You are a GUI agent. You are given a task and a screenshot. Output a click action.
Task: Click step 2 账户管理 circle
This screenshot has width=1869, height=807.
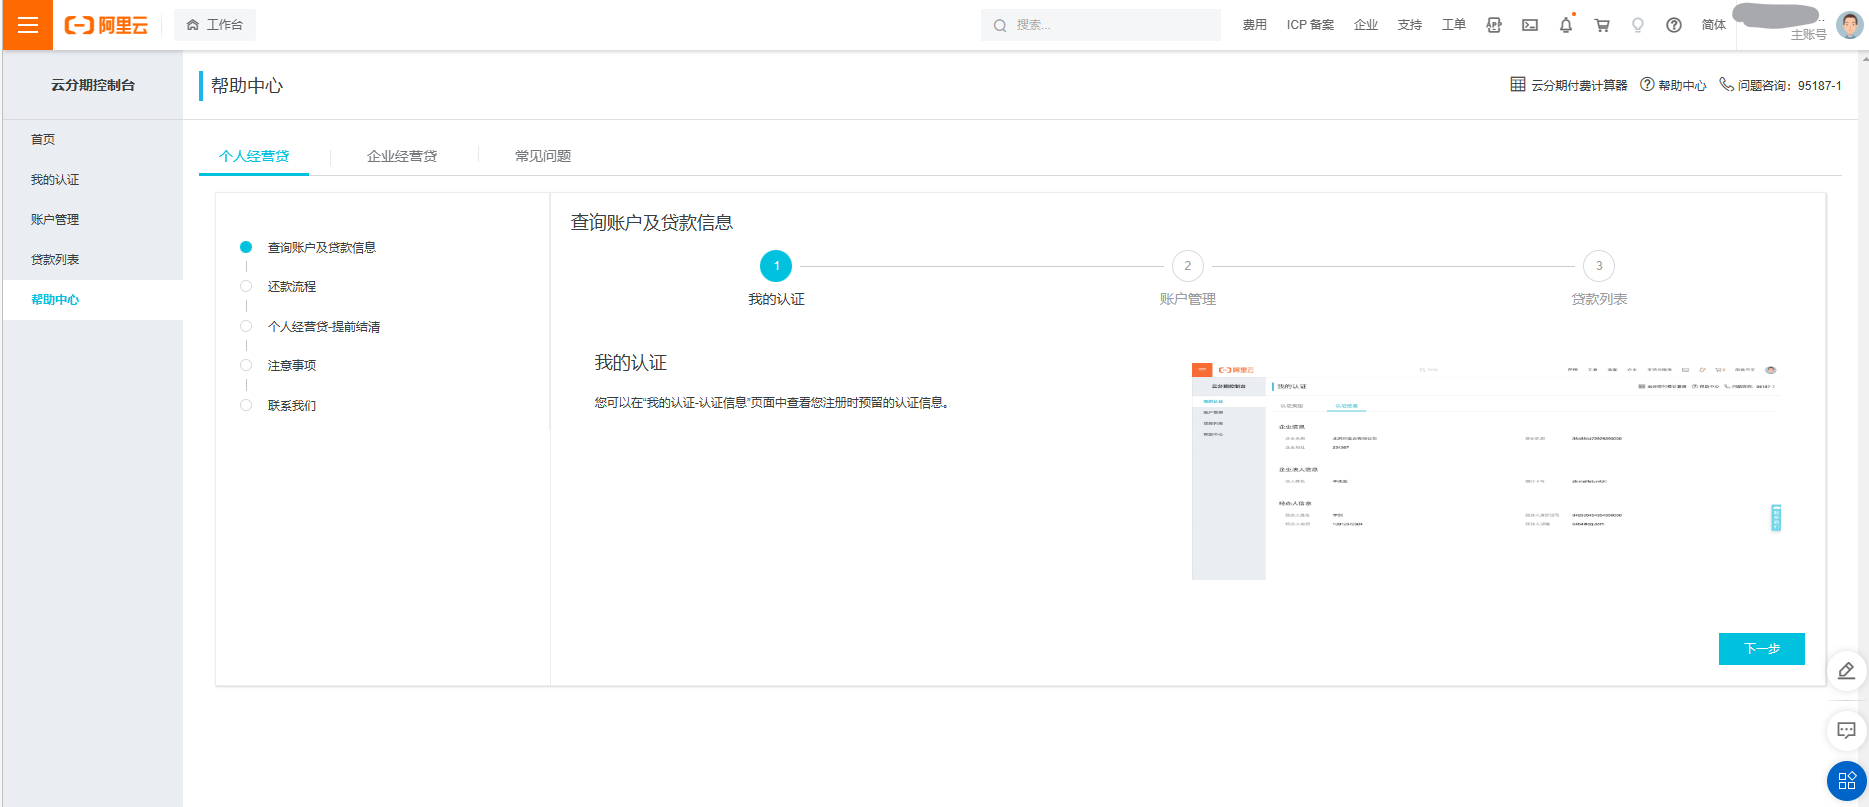1188,266
